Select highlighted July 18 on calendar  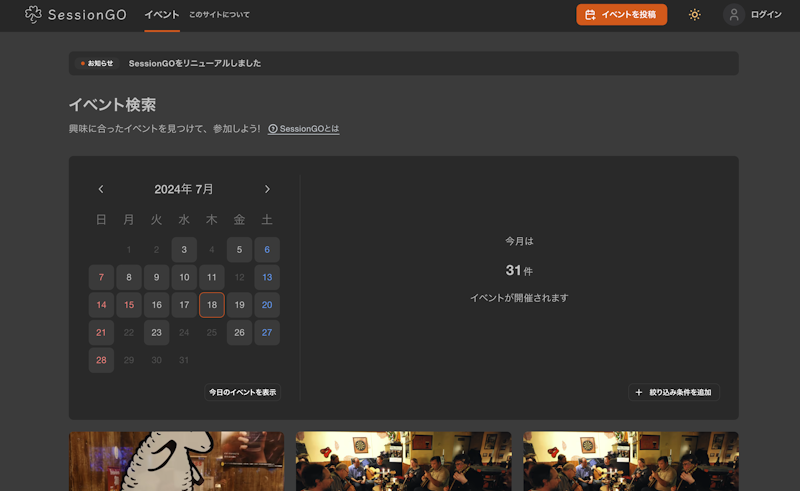pyautogui.click(x=212, y=305)
